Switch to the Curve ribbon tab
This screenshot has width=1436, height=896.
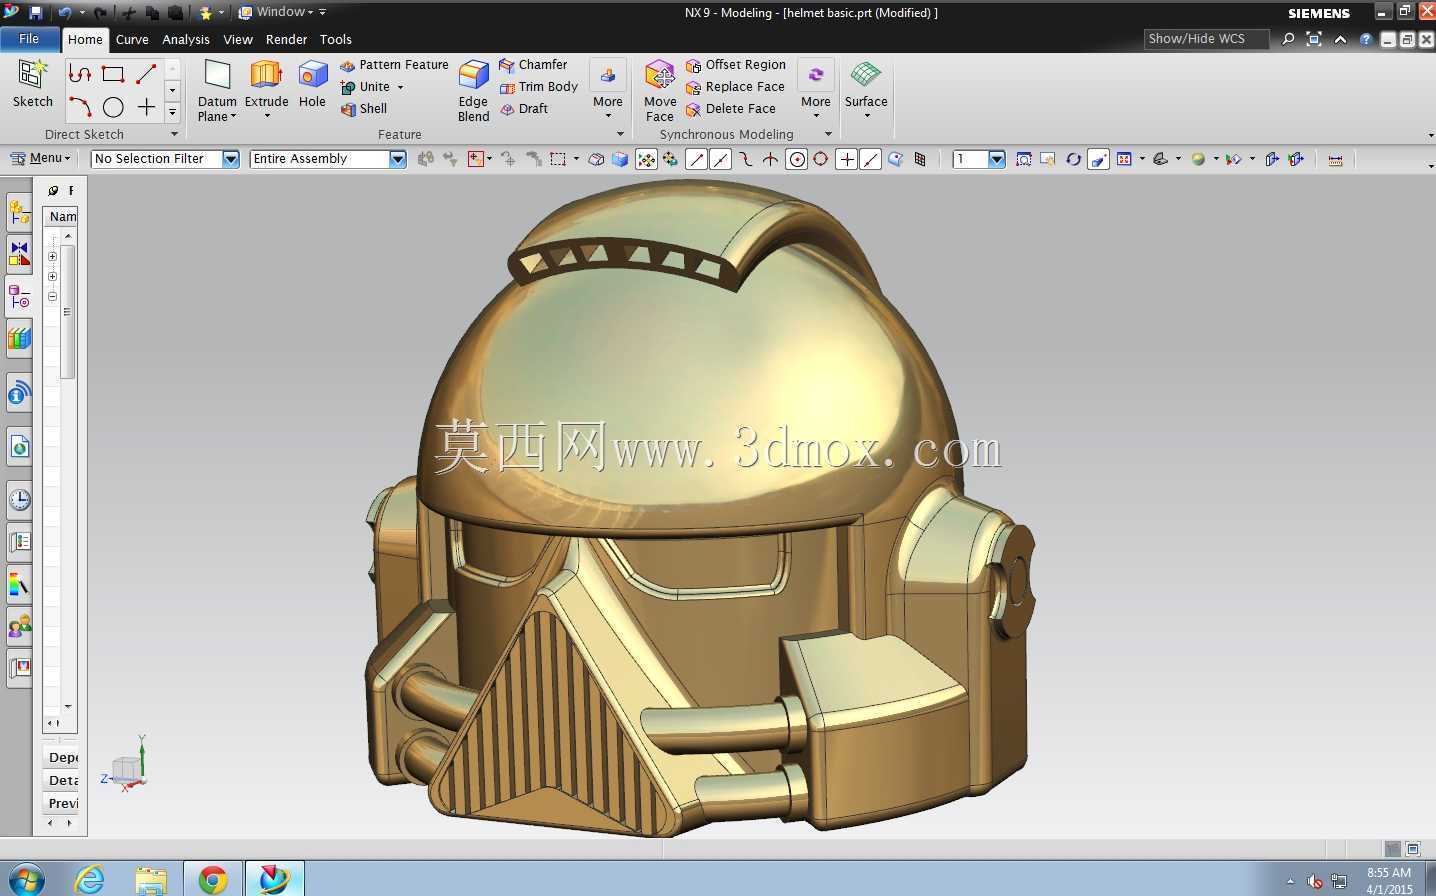coord(132,40)
